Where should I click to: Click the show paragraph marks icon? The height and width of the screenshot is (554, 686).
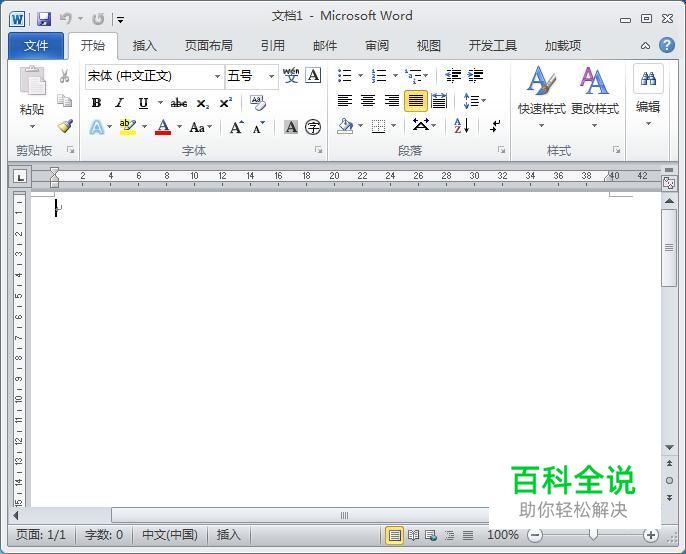coord(495,126)
